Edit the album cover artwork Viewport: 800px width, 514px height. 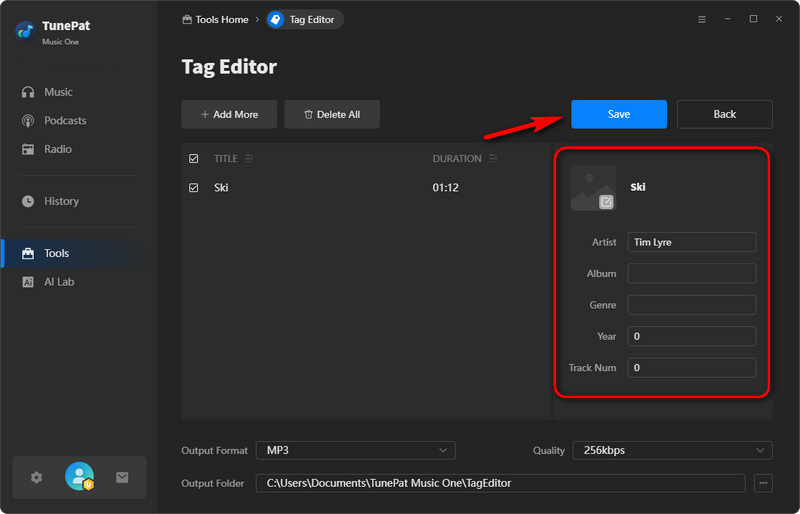click(x=593, y=188)
